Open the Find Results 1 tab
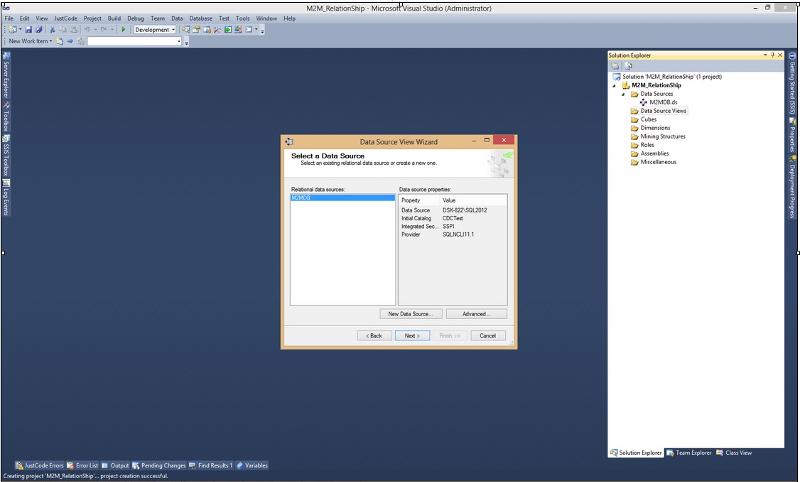Viewport: 800px width, 482px height. pos(211,465)
